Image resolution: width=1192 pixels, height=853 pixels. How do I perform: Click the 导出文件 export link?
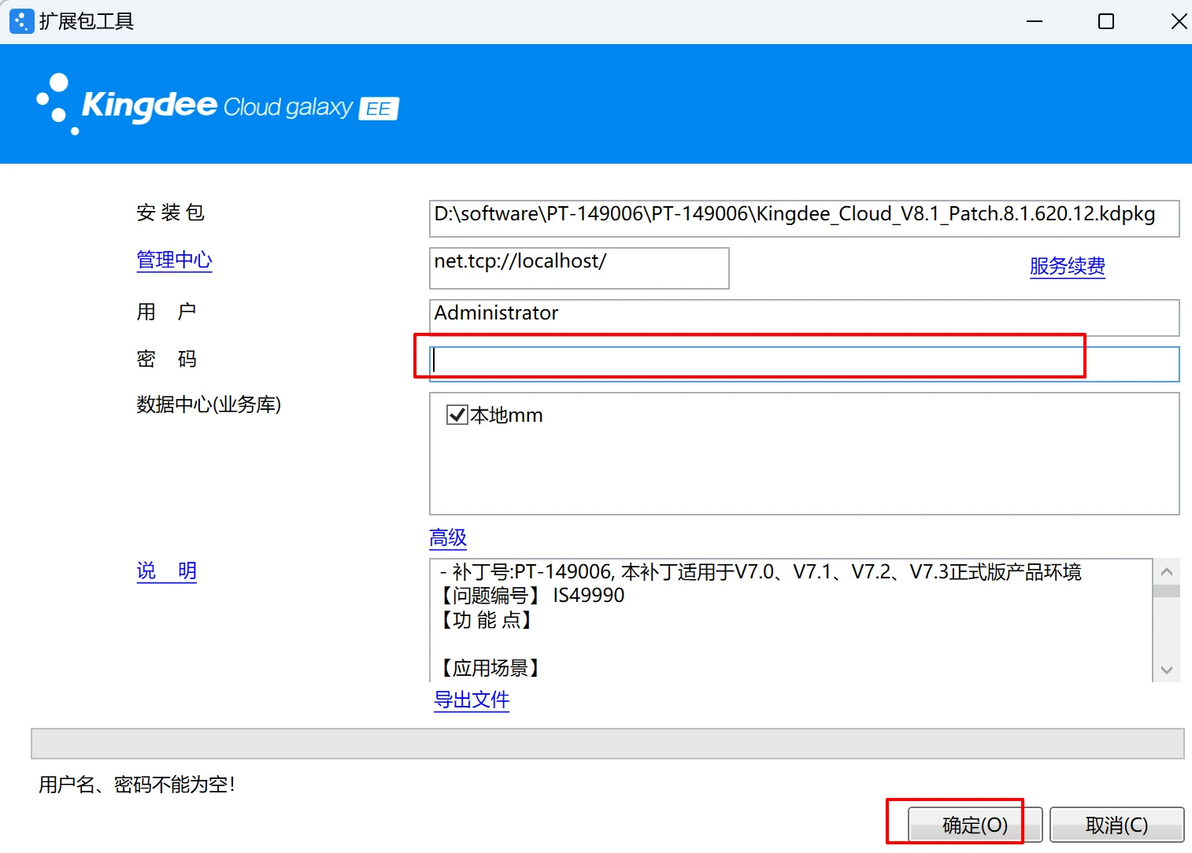[x=471, y=699]
